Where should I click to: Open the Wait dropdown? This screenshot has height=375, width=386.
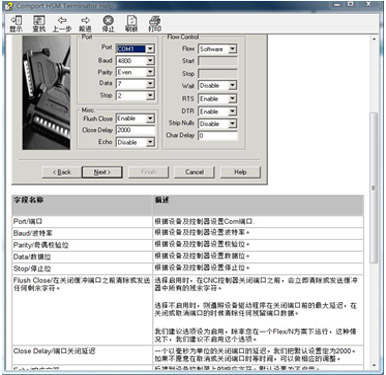coord(233,85)
